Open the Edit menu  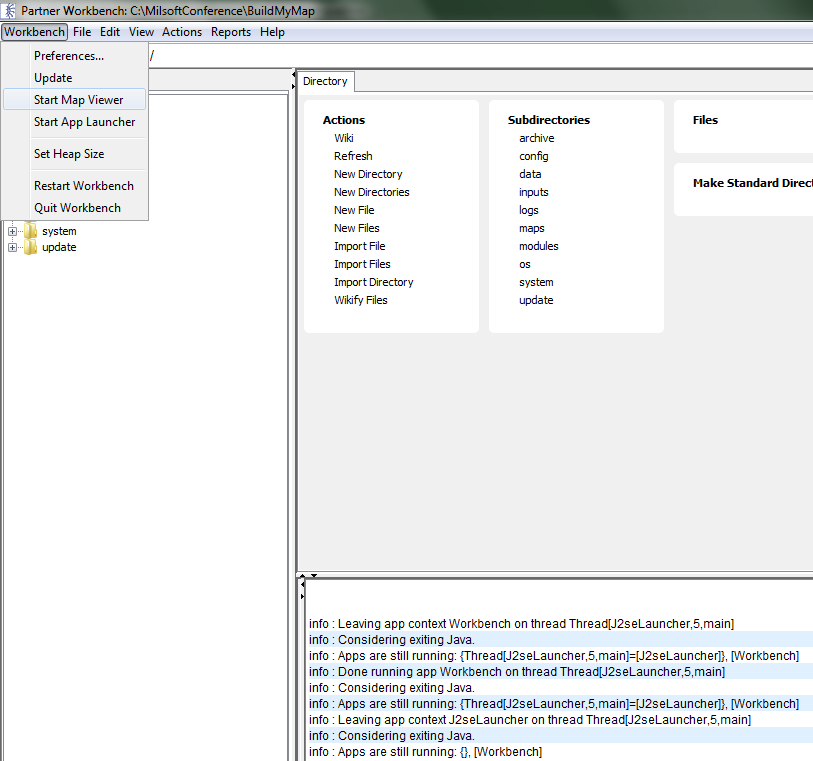(x=110, y=32)
